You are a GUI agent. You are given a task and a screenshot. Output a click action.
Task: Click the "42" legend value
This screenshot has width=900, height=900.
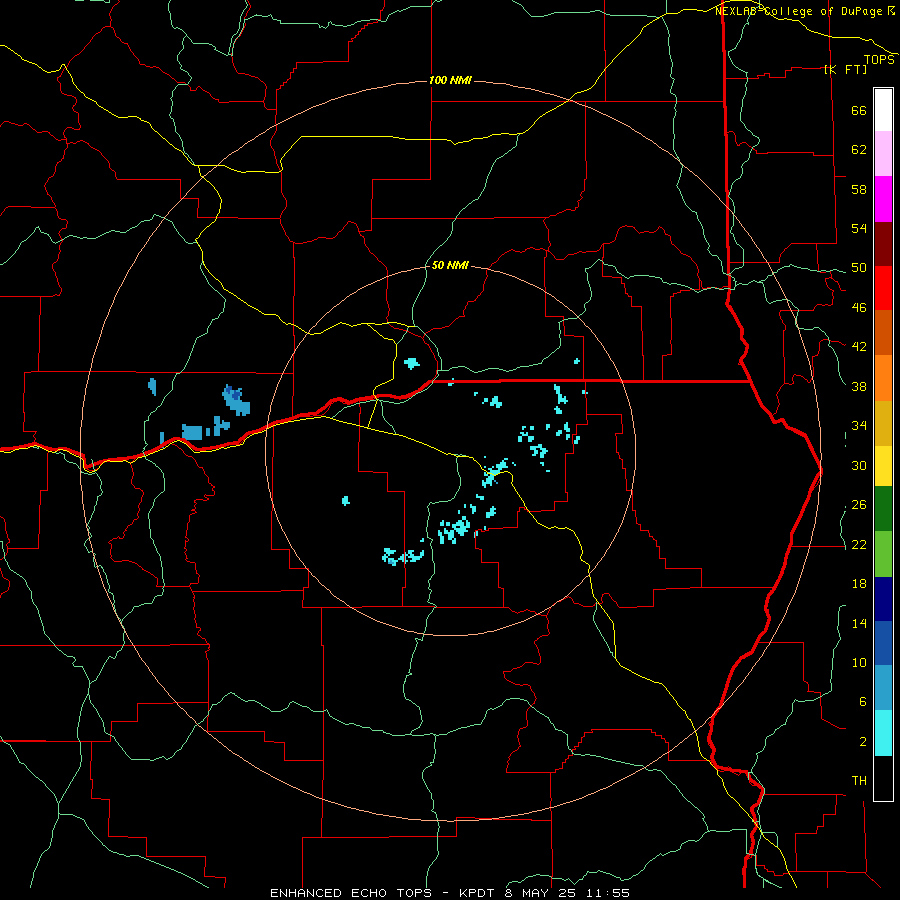click(859, 347)
